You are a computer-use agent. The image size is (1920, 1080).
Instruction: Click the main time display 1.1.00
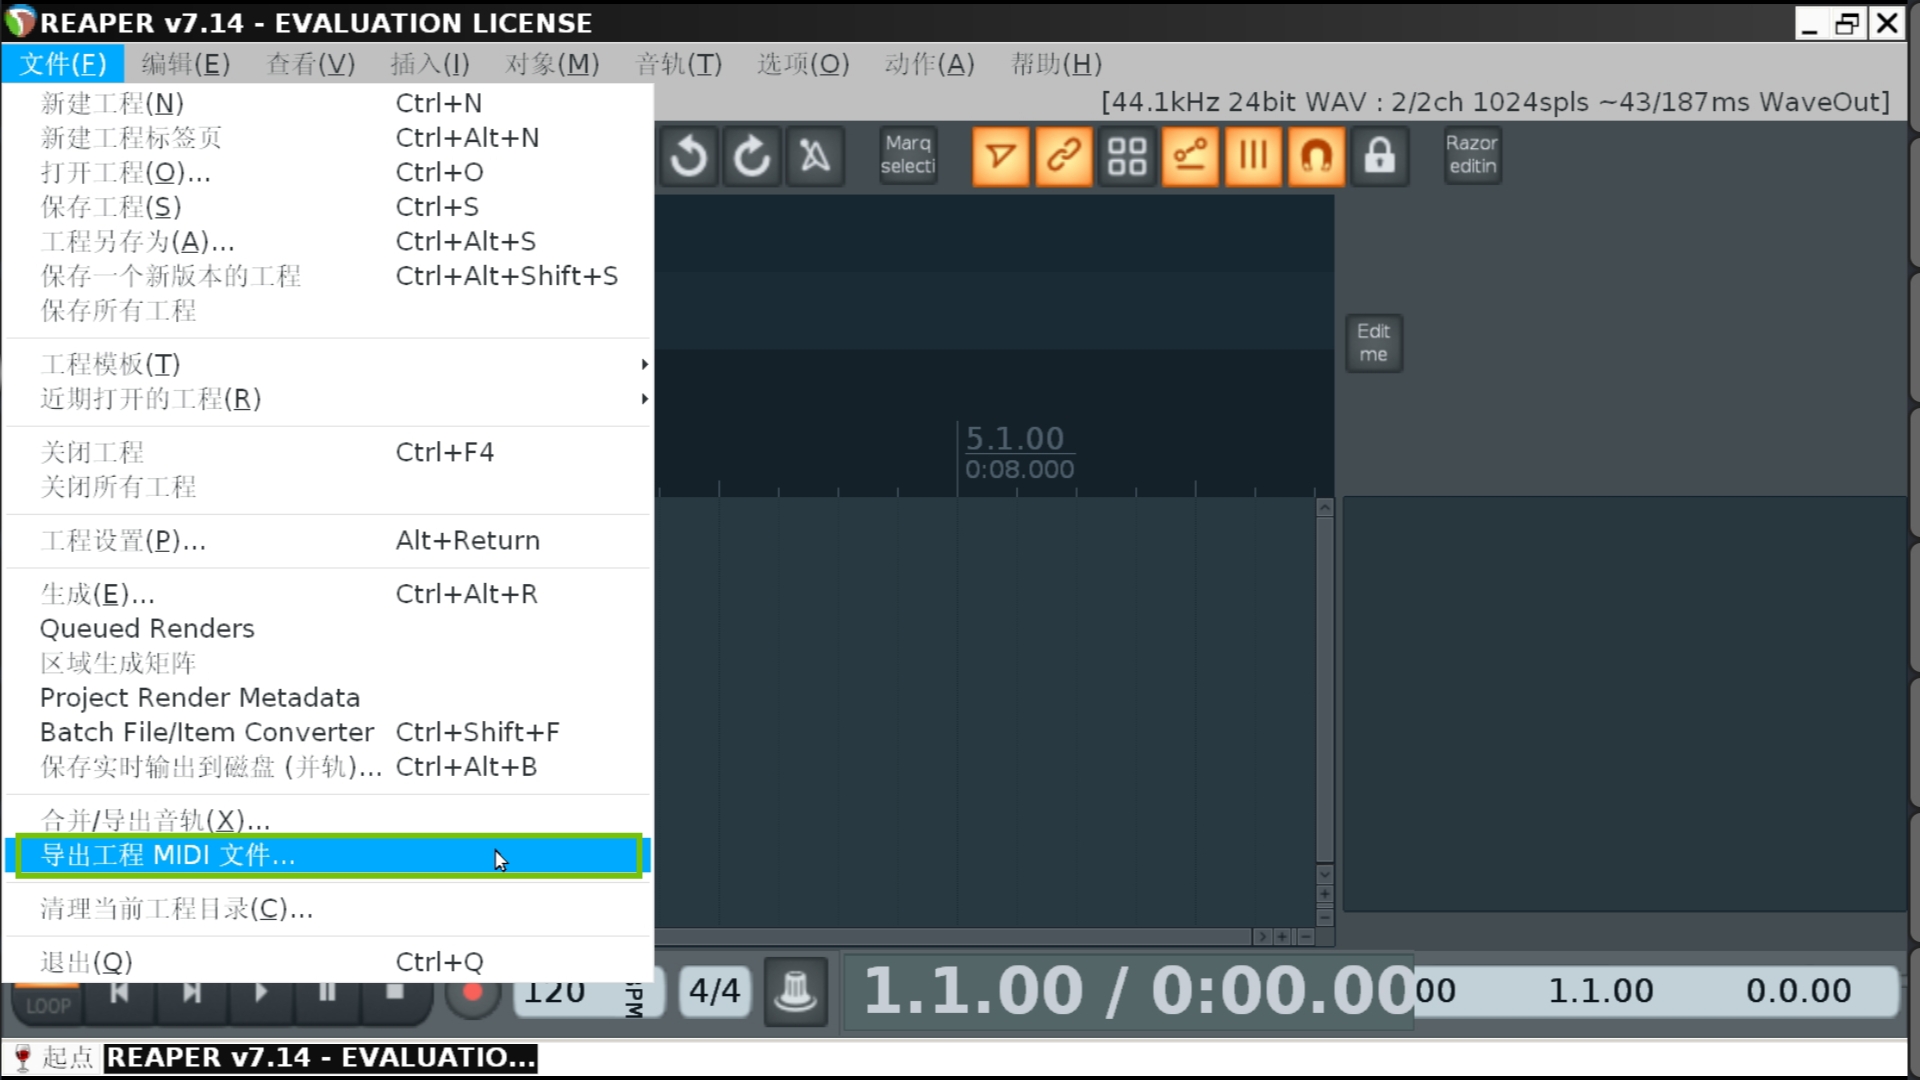pyautogui.click(x=1138, y=990)
